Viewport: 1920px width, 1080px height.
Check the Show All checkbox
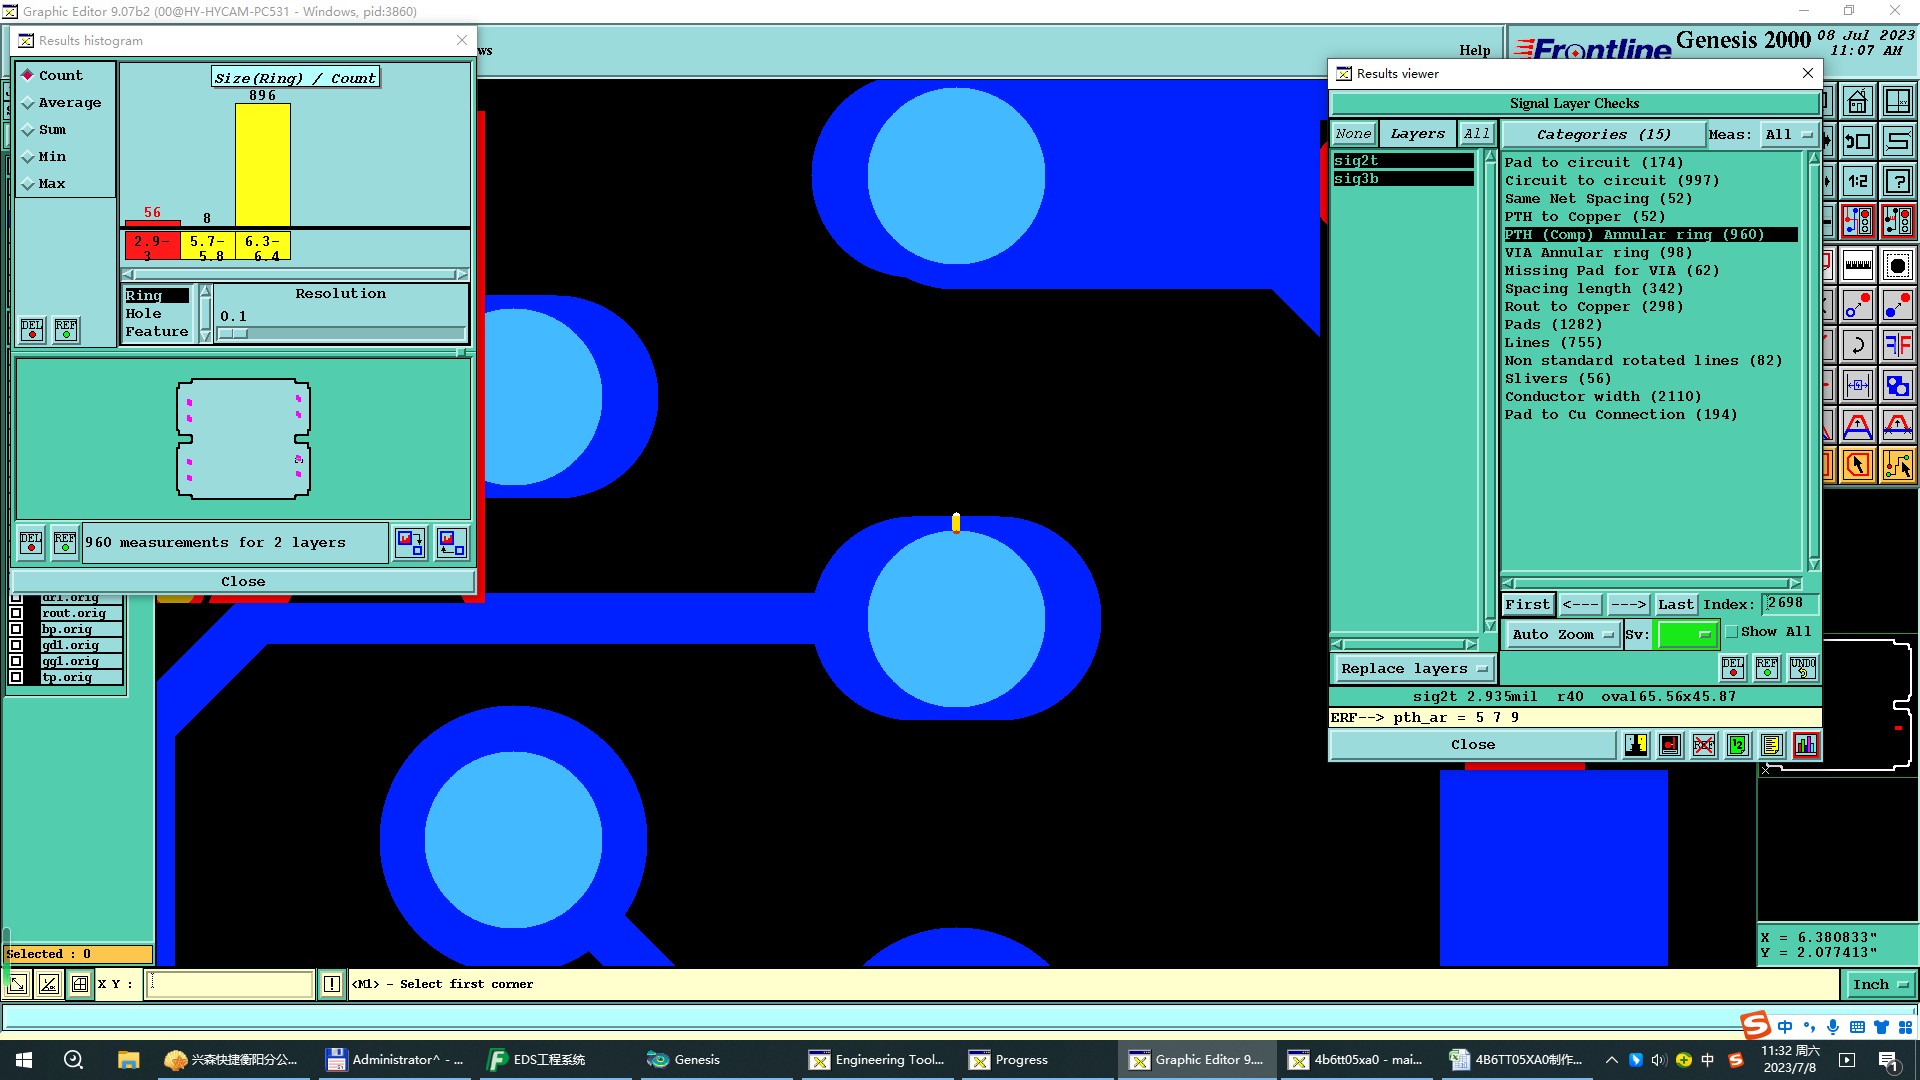1732,632
